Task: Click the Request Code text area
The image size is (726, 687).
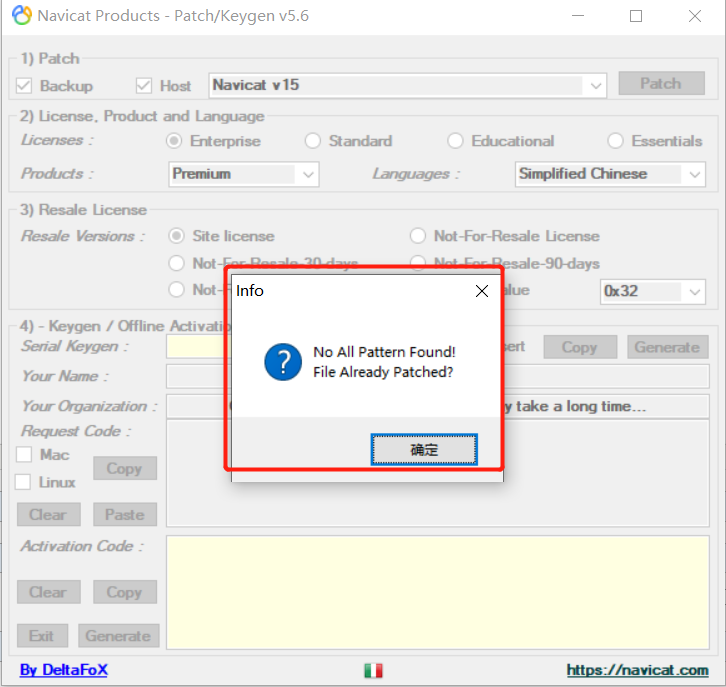Action: coord(438,473)
